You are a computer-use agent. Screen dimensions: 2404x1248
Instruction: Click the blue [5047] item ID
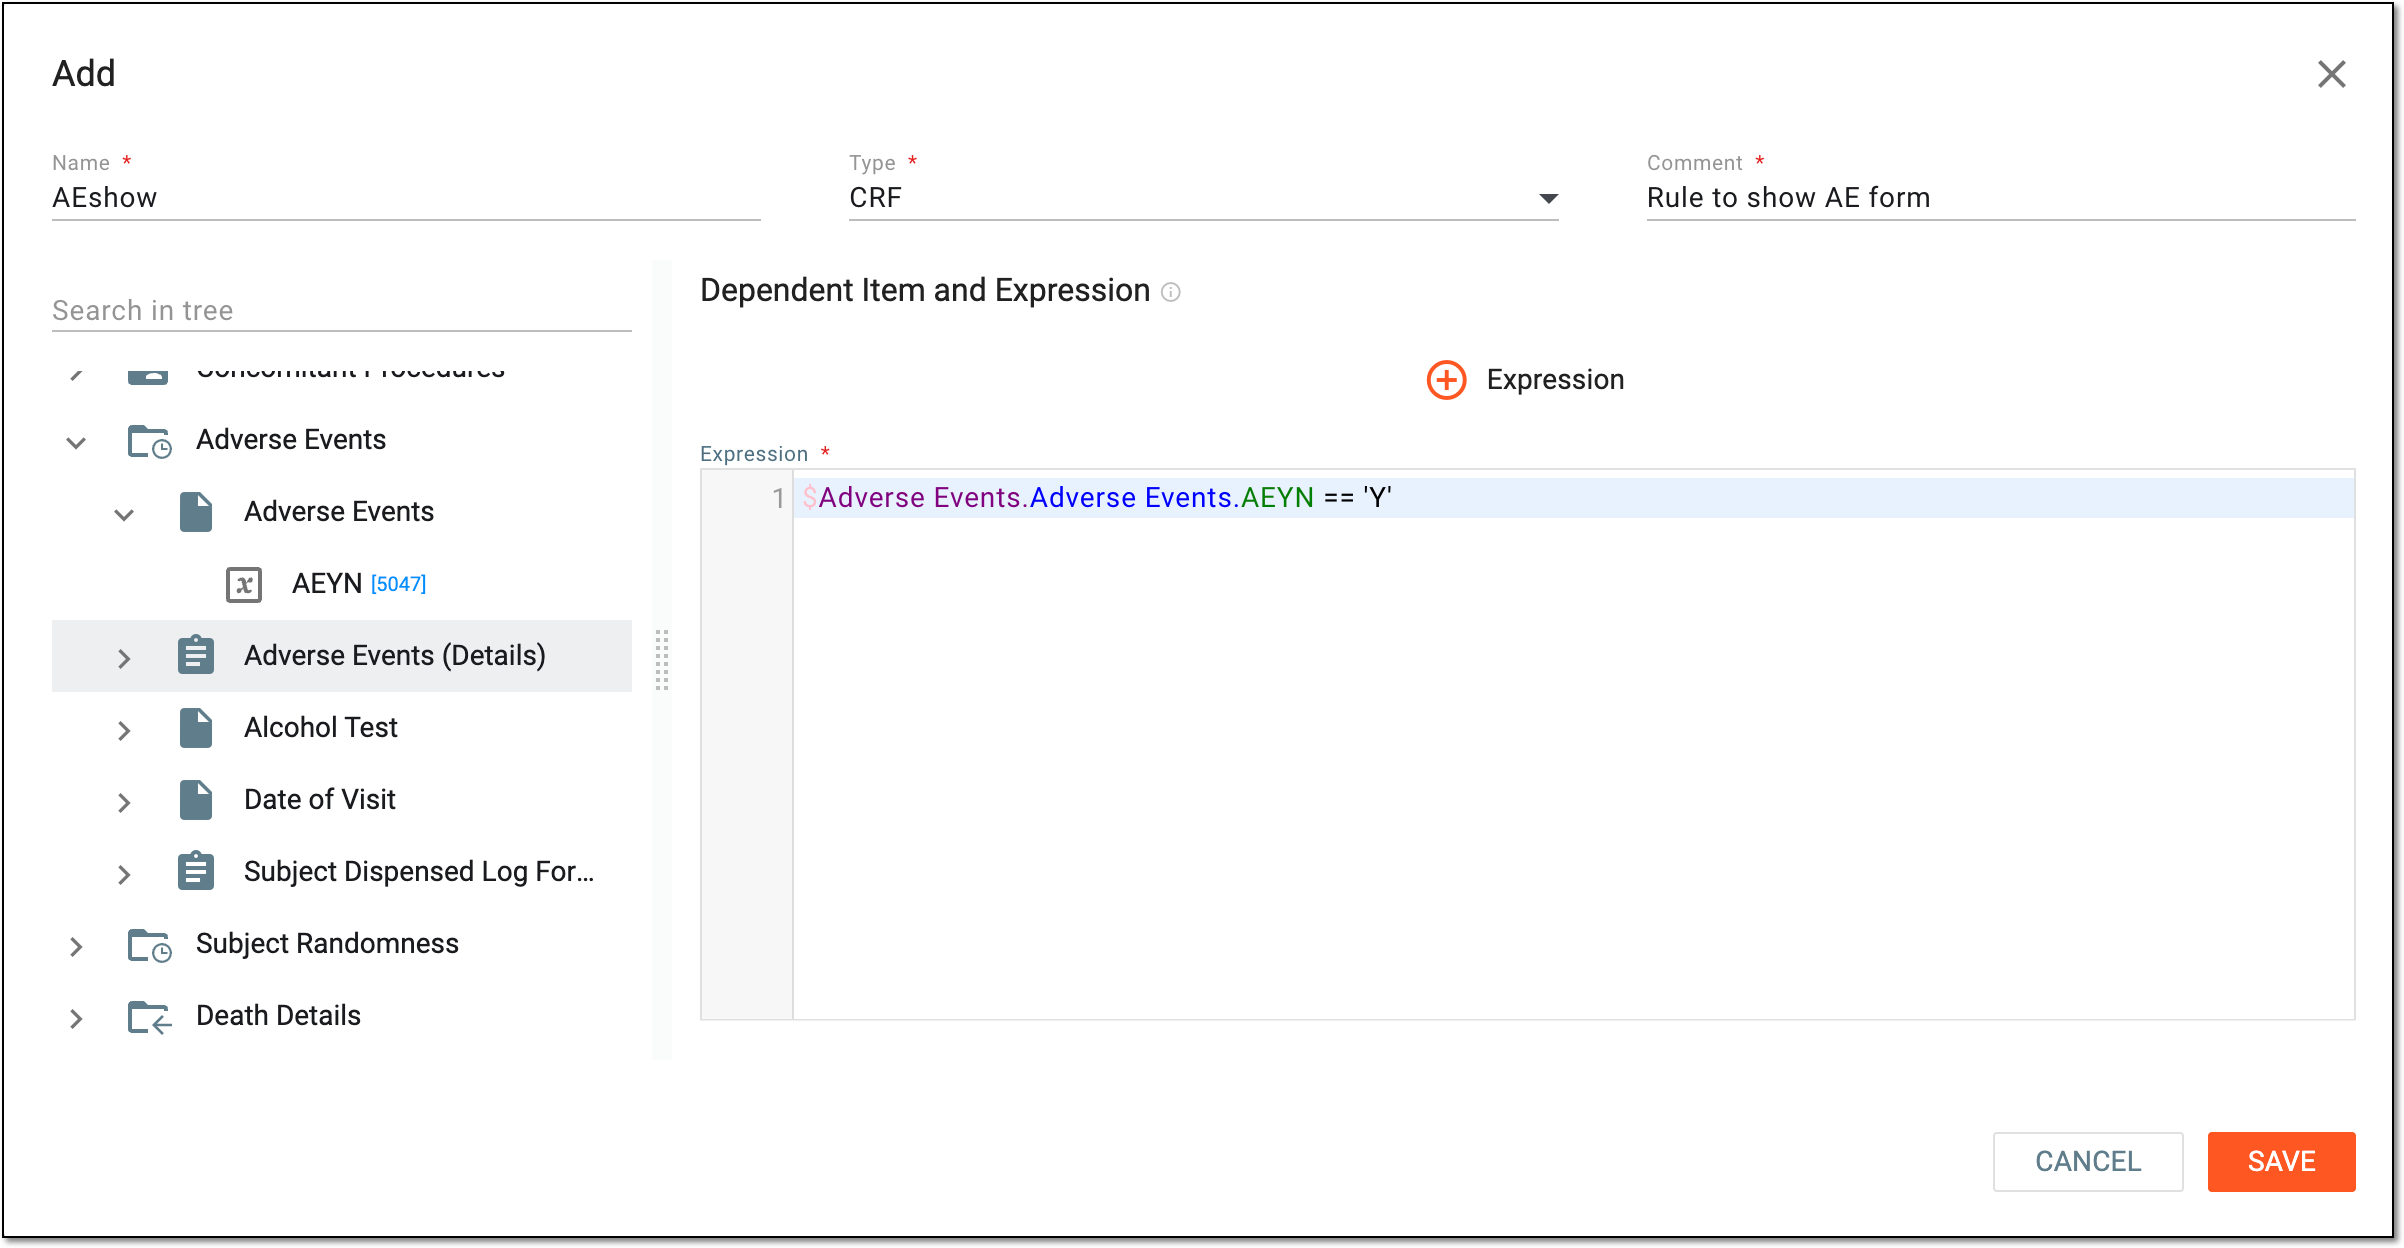[x=398, y=584]
